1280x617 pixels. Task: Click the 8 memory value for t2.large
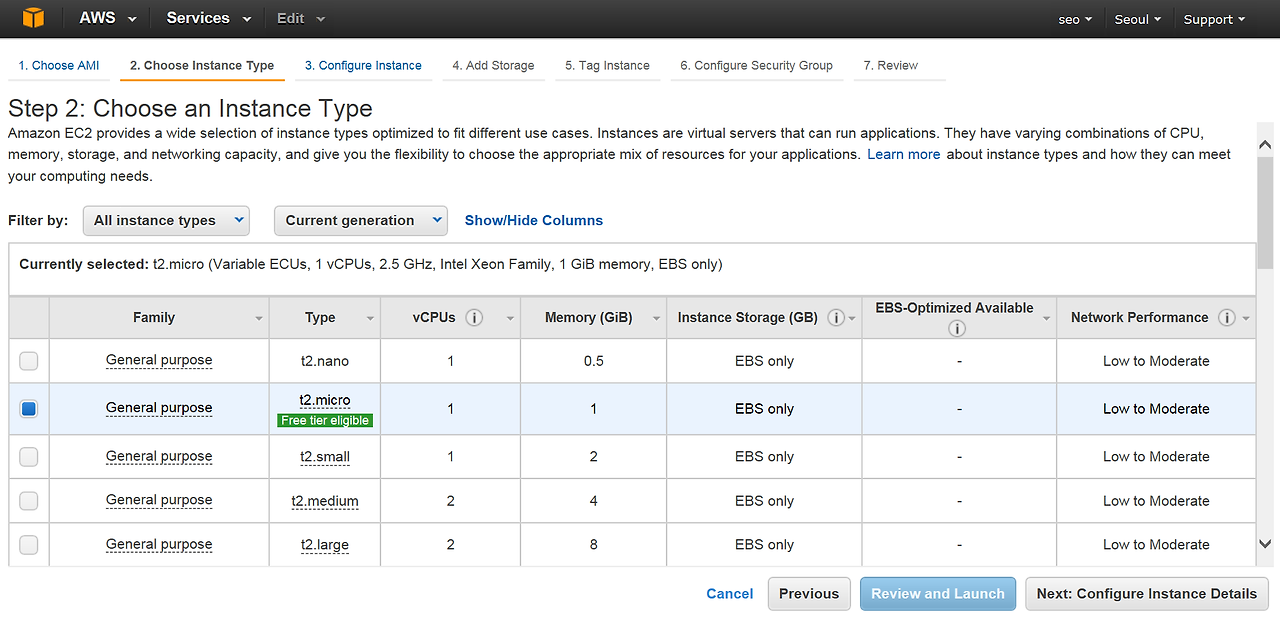click(594, 545)
